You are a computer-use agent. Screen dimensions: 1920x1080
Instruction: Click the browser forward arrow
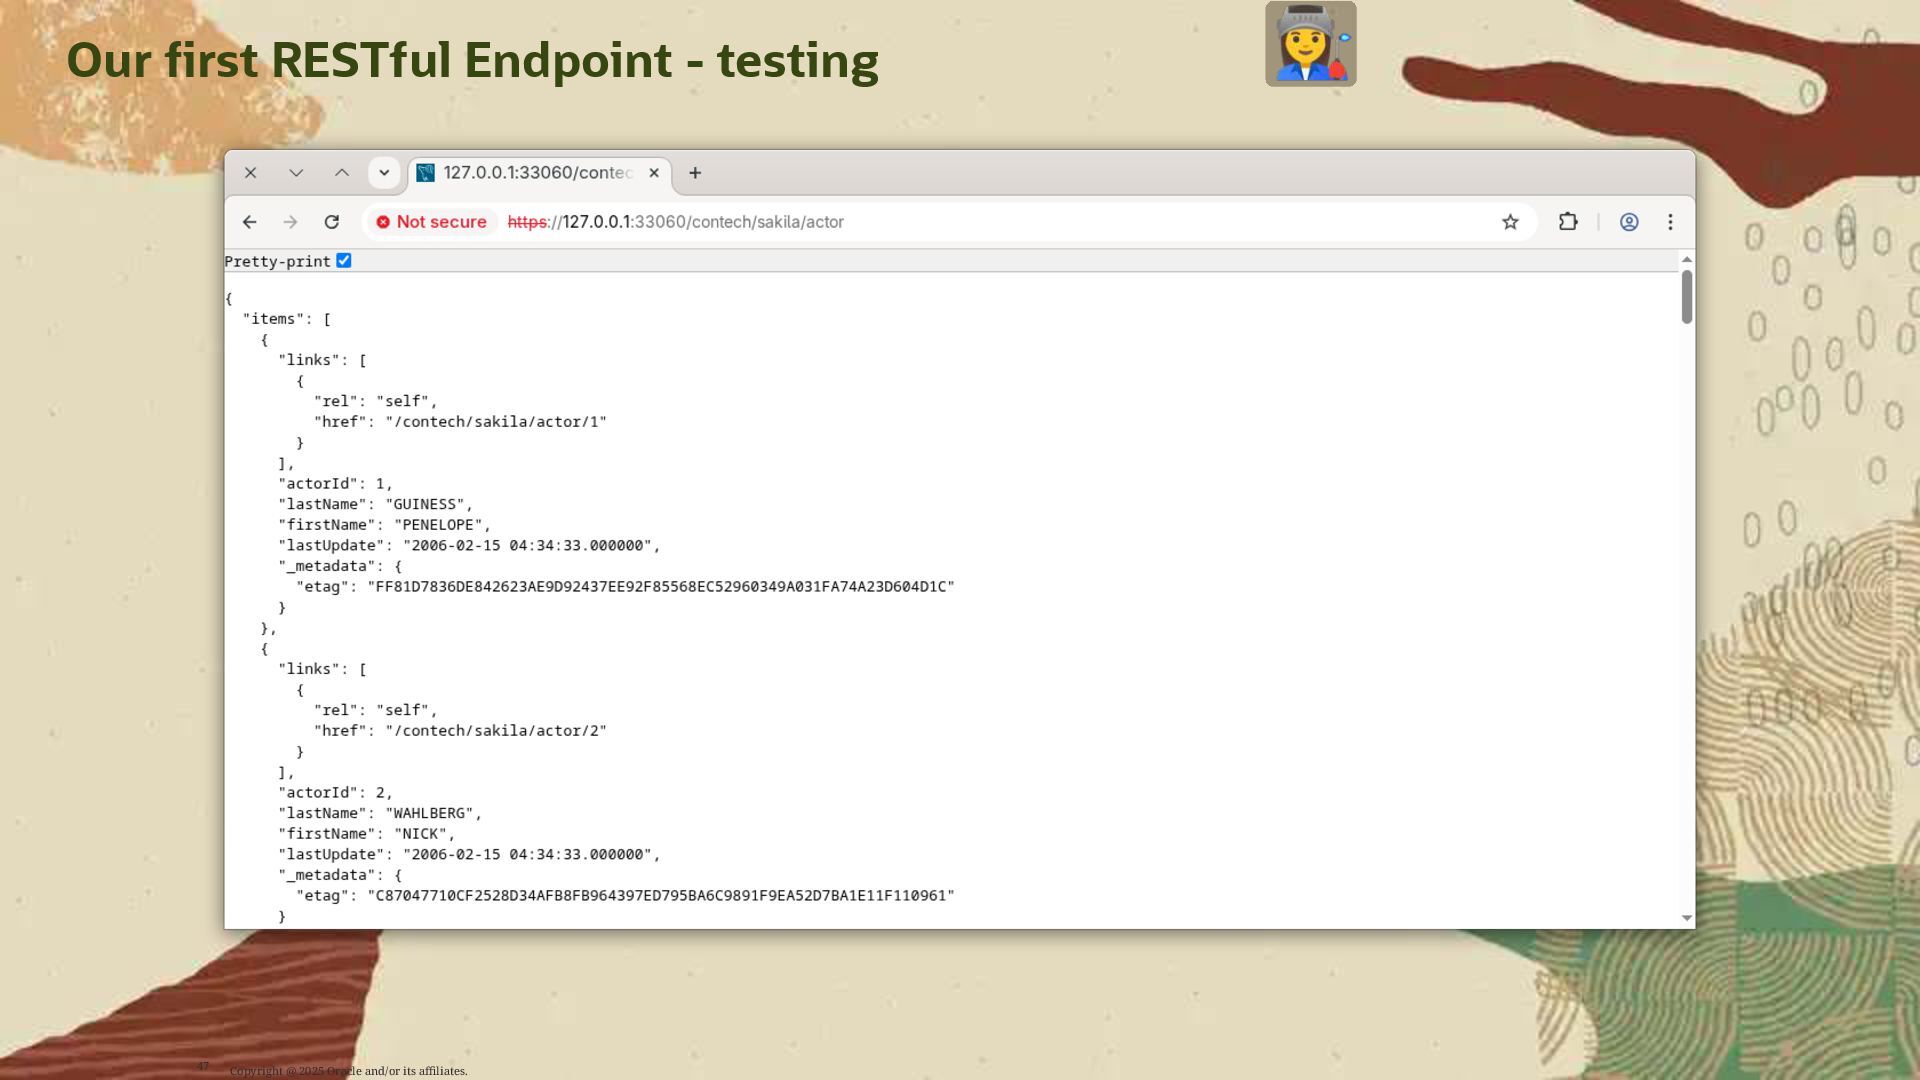[x=290, y=222]
